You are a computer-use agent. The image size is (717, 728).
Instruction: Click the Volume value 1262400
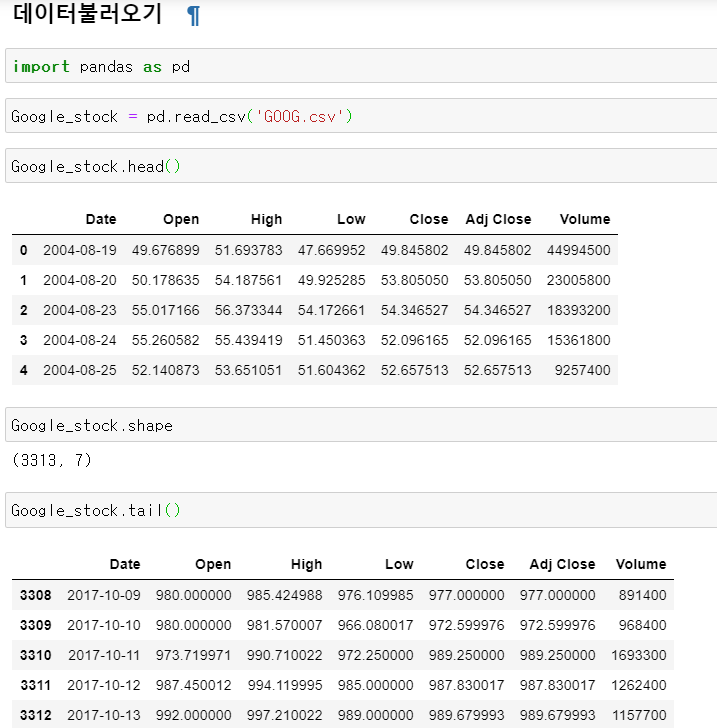coord(639,685)
